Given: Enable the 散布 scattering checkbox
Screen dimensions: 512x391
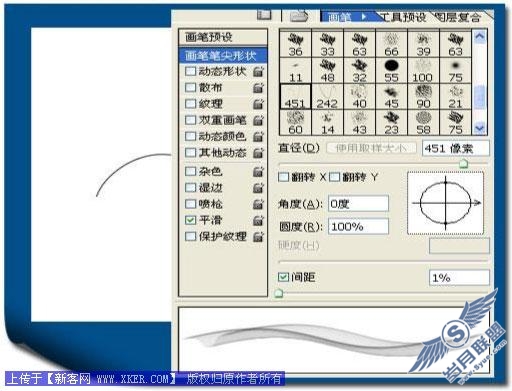Looking at the screenshot, I should (x=190, y=88).
